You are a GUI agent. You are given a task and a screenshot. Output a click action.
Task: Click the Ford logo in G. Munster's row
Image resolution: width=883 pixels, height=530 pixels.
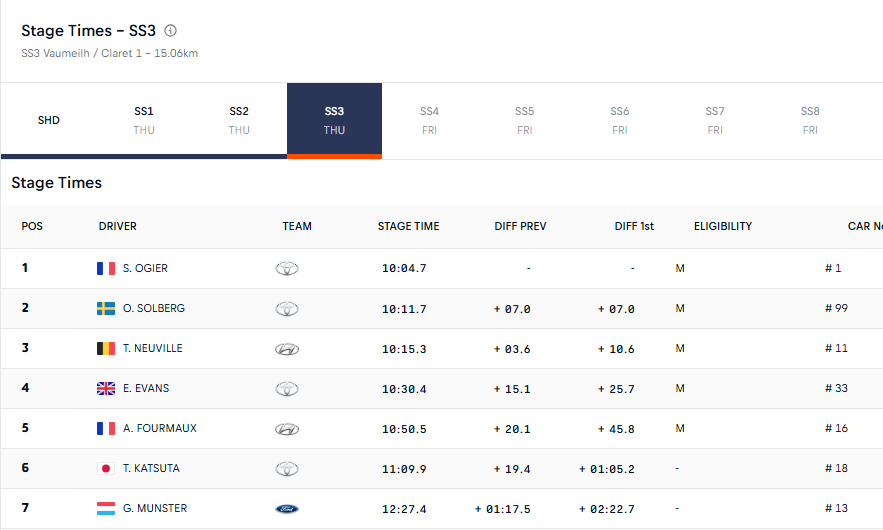click(287, 509)
